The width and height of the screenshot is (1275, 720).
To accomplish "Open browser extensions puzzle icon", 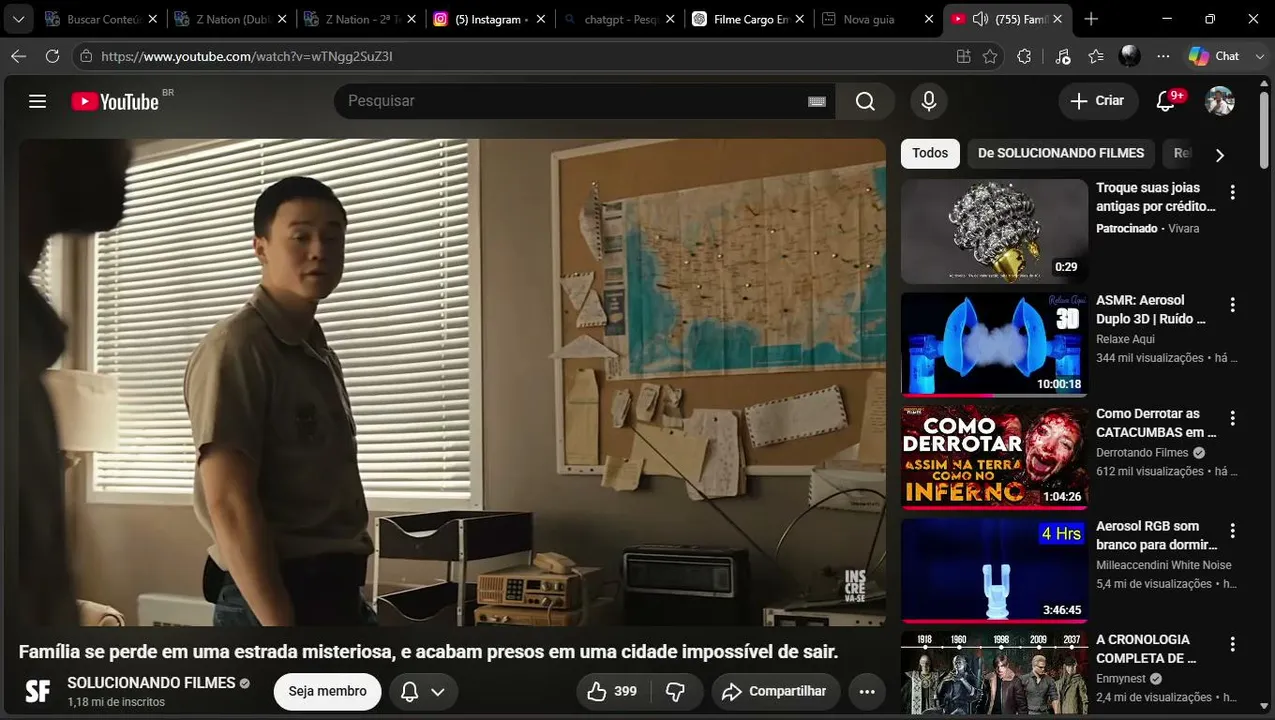I will pyautogui.click(x=1024, y=56).
